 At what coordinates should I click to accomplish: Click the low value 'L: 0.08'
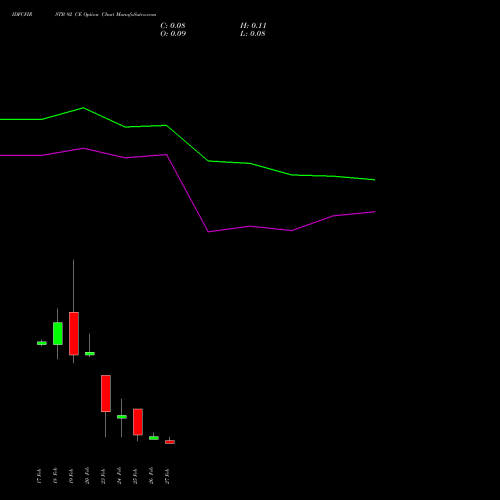[253, 34]
